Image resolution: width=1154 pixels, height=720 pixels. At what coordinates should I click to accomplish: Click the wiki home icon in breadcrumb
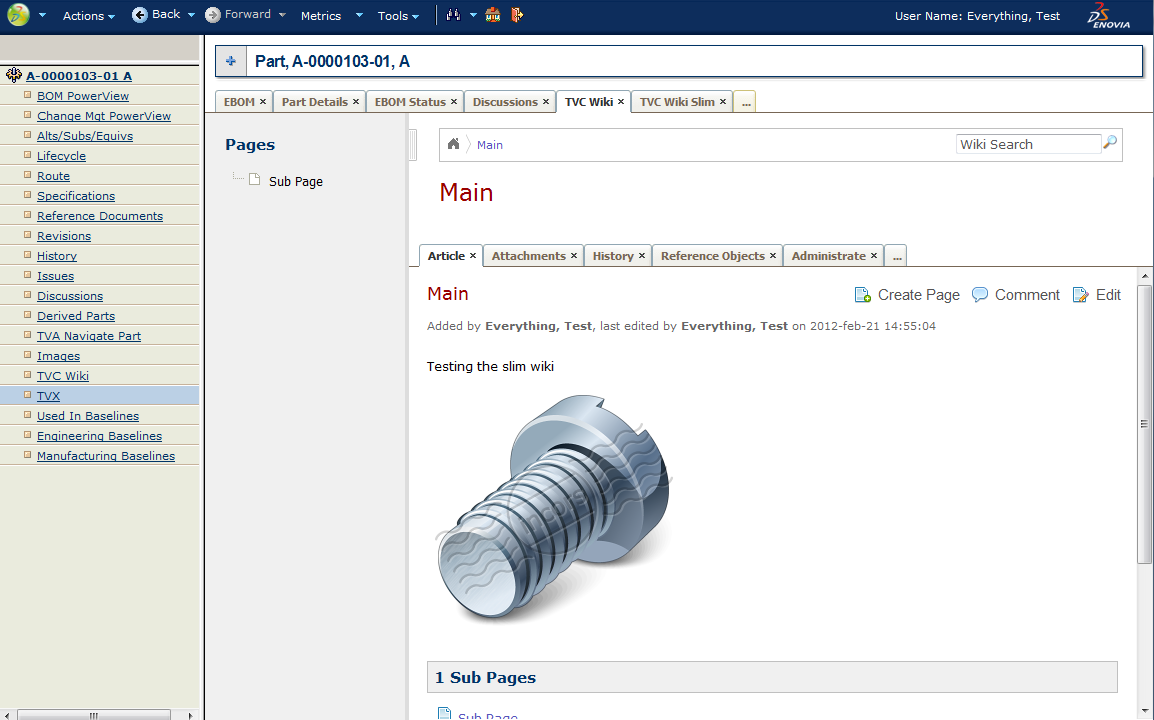point(453,144)
